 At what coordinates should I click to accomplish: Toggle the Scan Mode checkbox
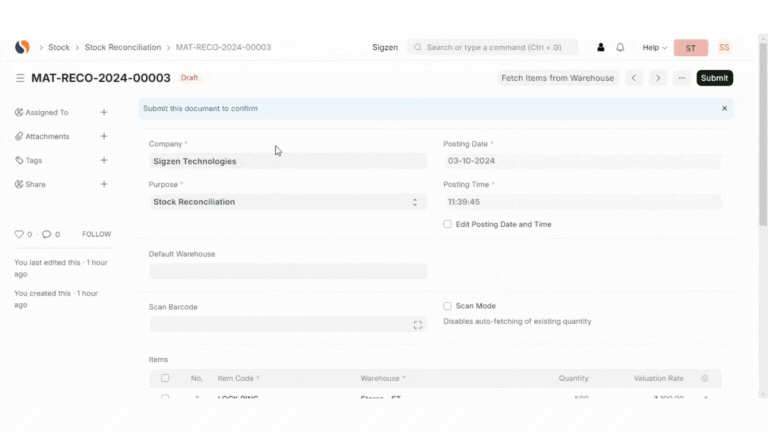pyautogui.click(x=448, y=306)
